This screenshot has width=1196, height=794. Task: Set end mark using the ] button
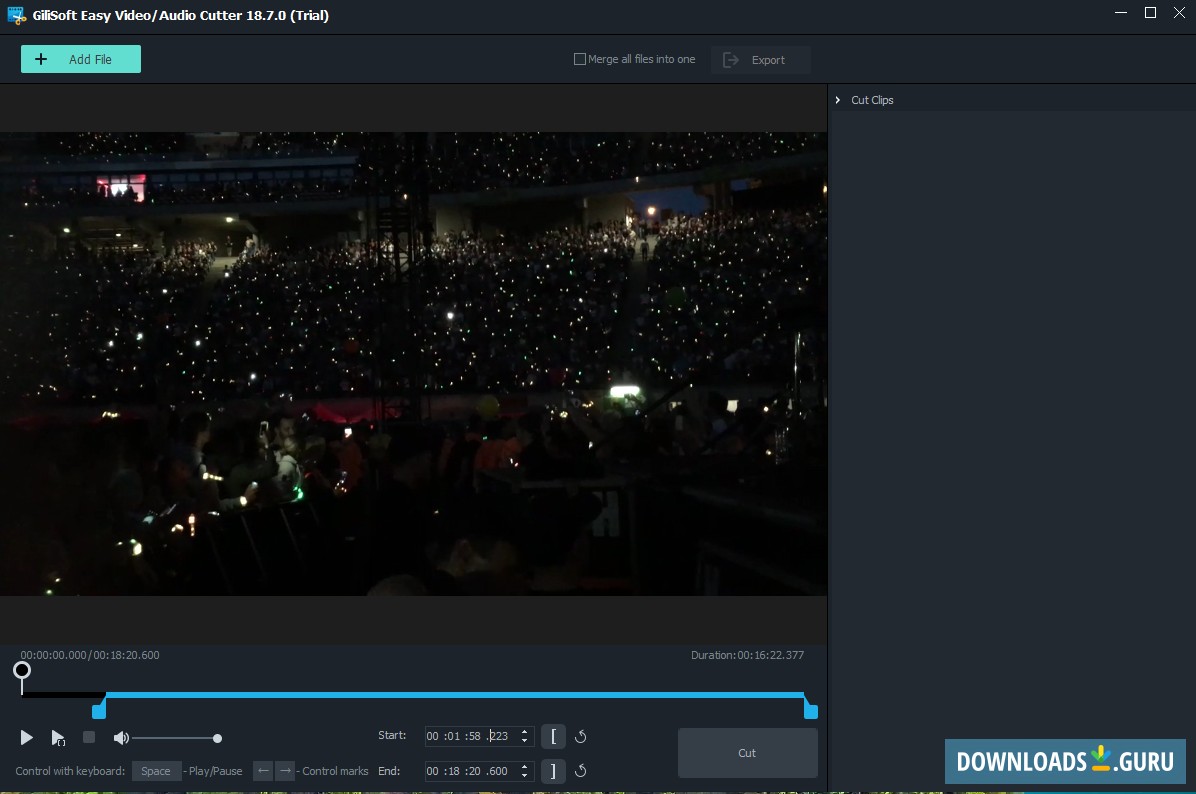coord(553,771)
